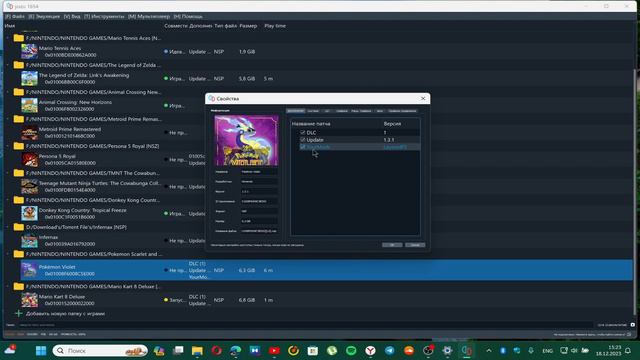
Task: Click the green plus add folder icon
Action: pos(18,313)
